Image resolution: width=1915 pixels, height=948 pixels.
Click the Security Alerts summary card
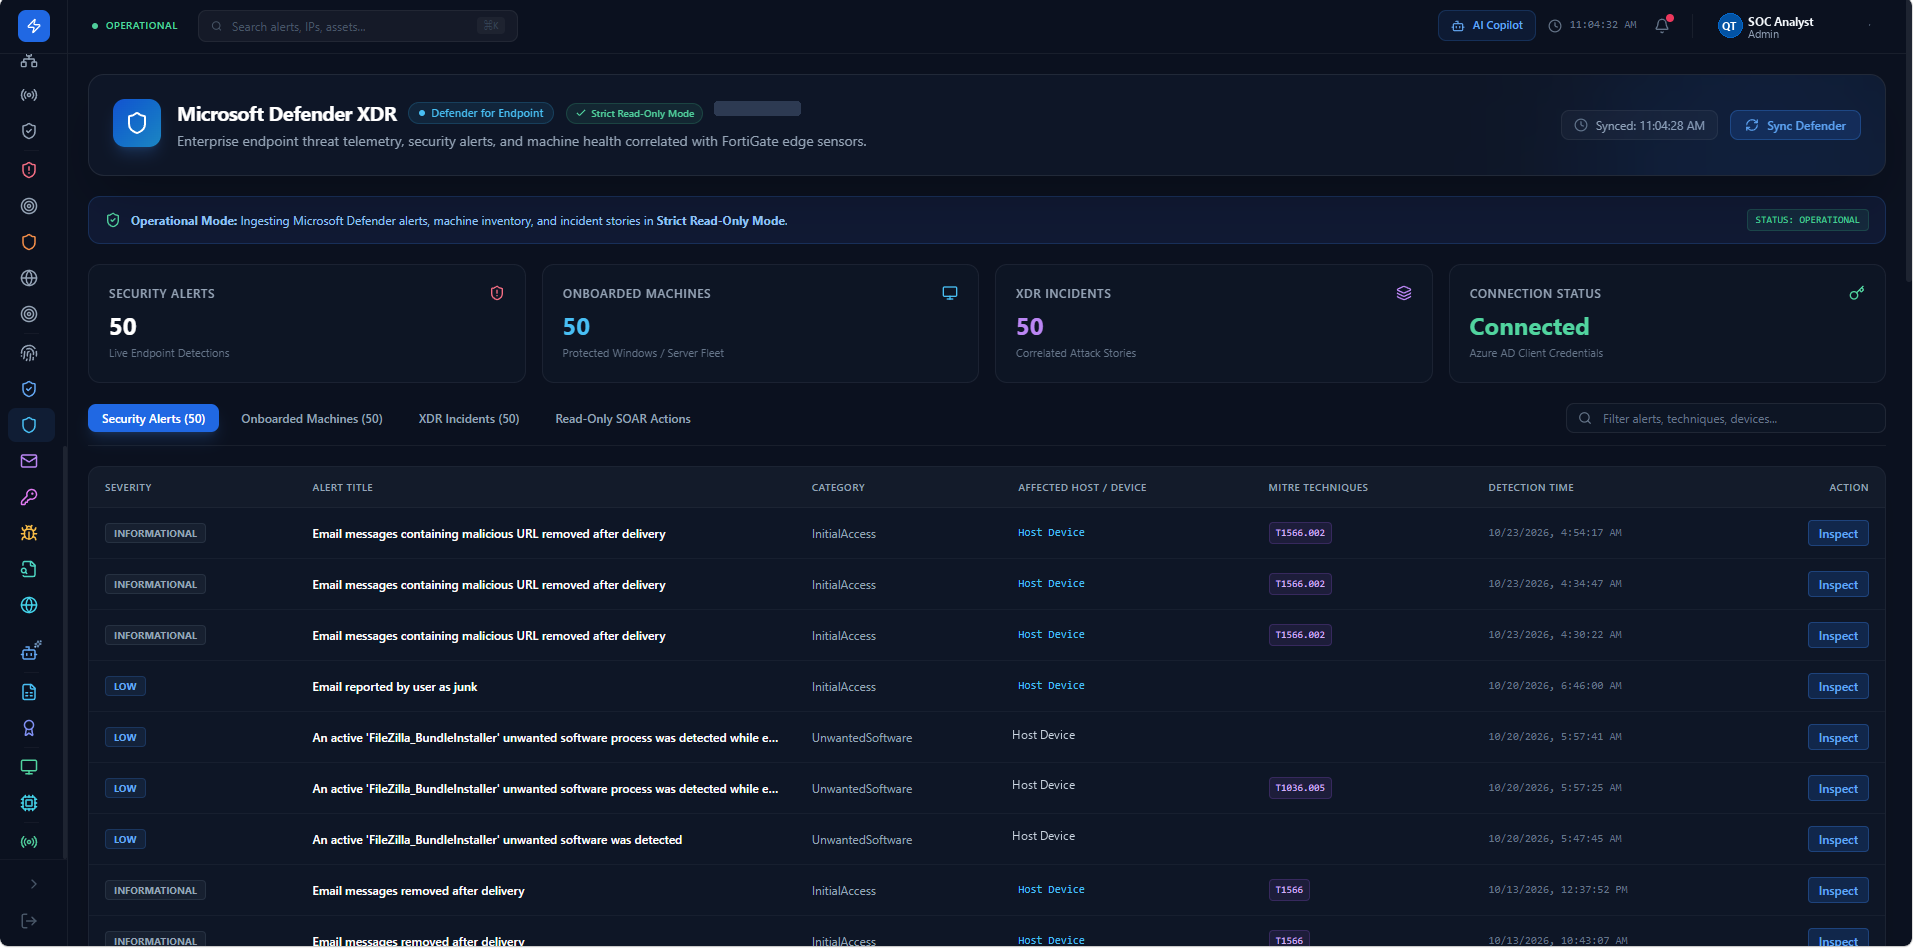tap(307, 323)
